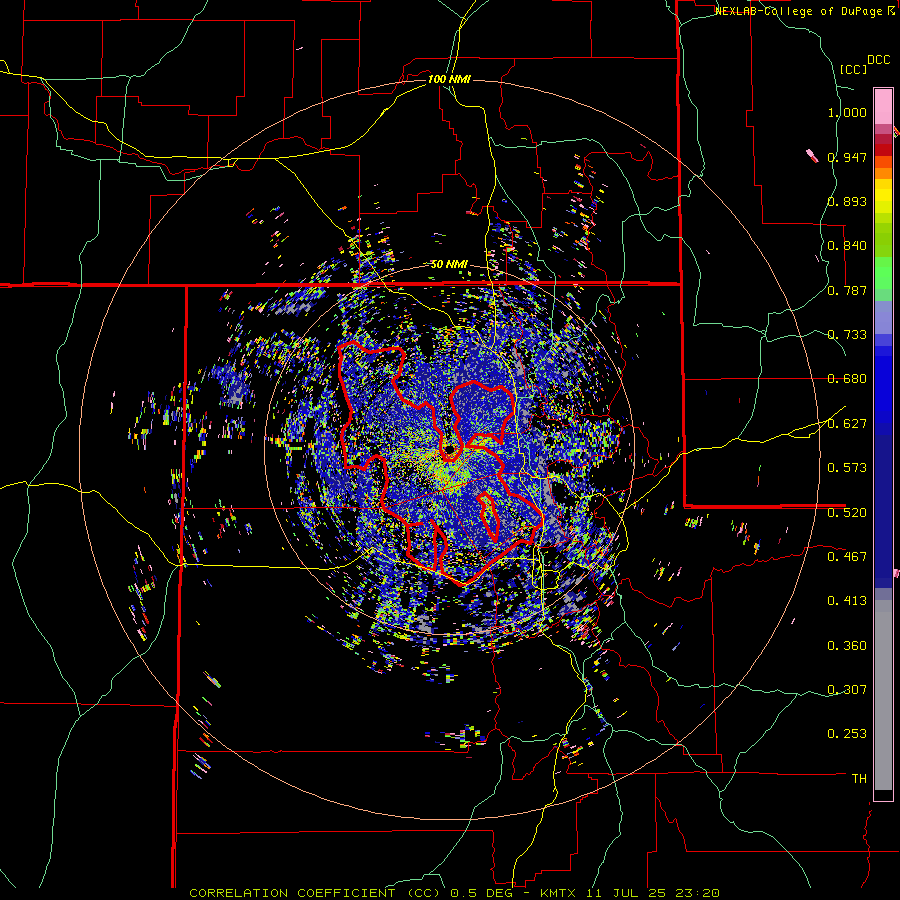Screen dimensions: 900x900
Task: Select the 0.573 legend value
Action: pyautogui.click(x=847, y=468)
